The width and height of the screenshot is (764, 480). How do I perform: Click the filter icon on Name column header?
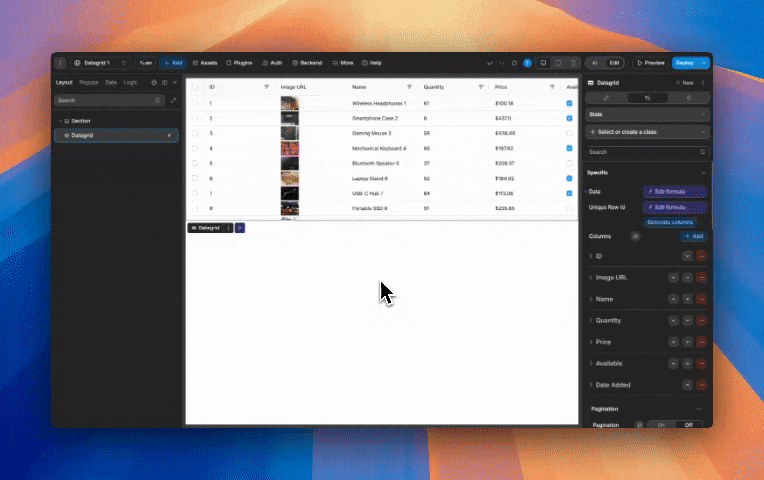click(x=409, y=87)
